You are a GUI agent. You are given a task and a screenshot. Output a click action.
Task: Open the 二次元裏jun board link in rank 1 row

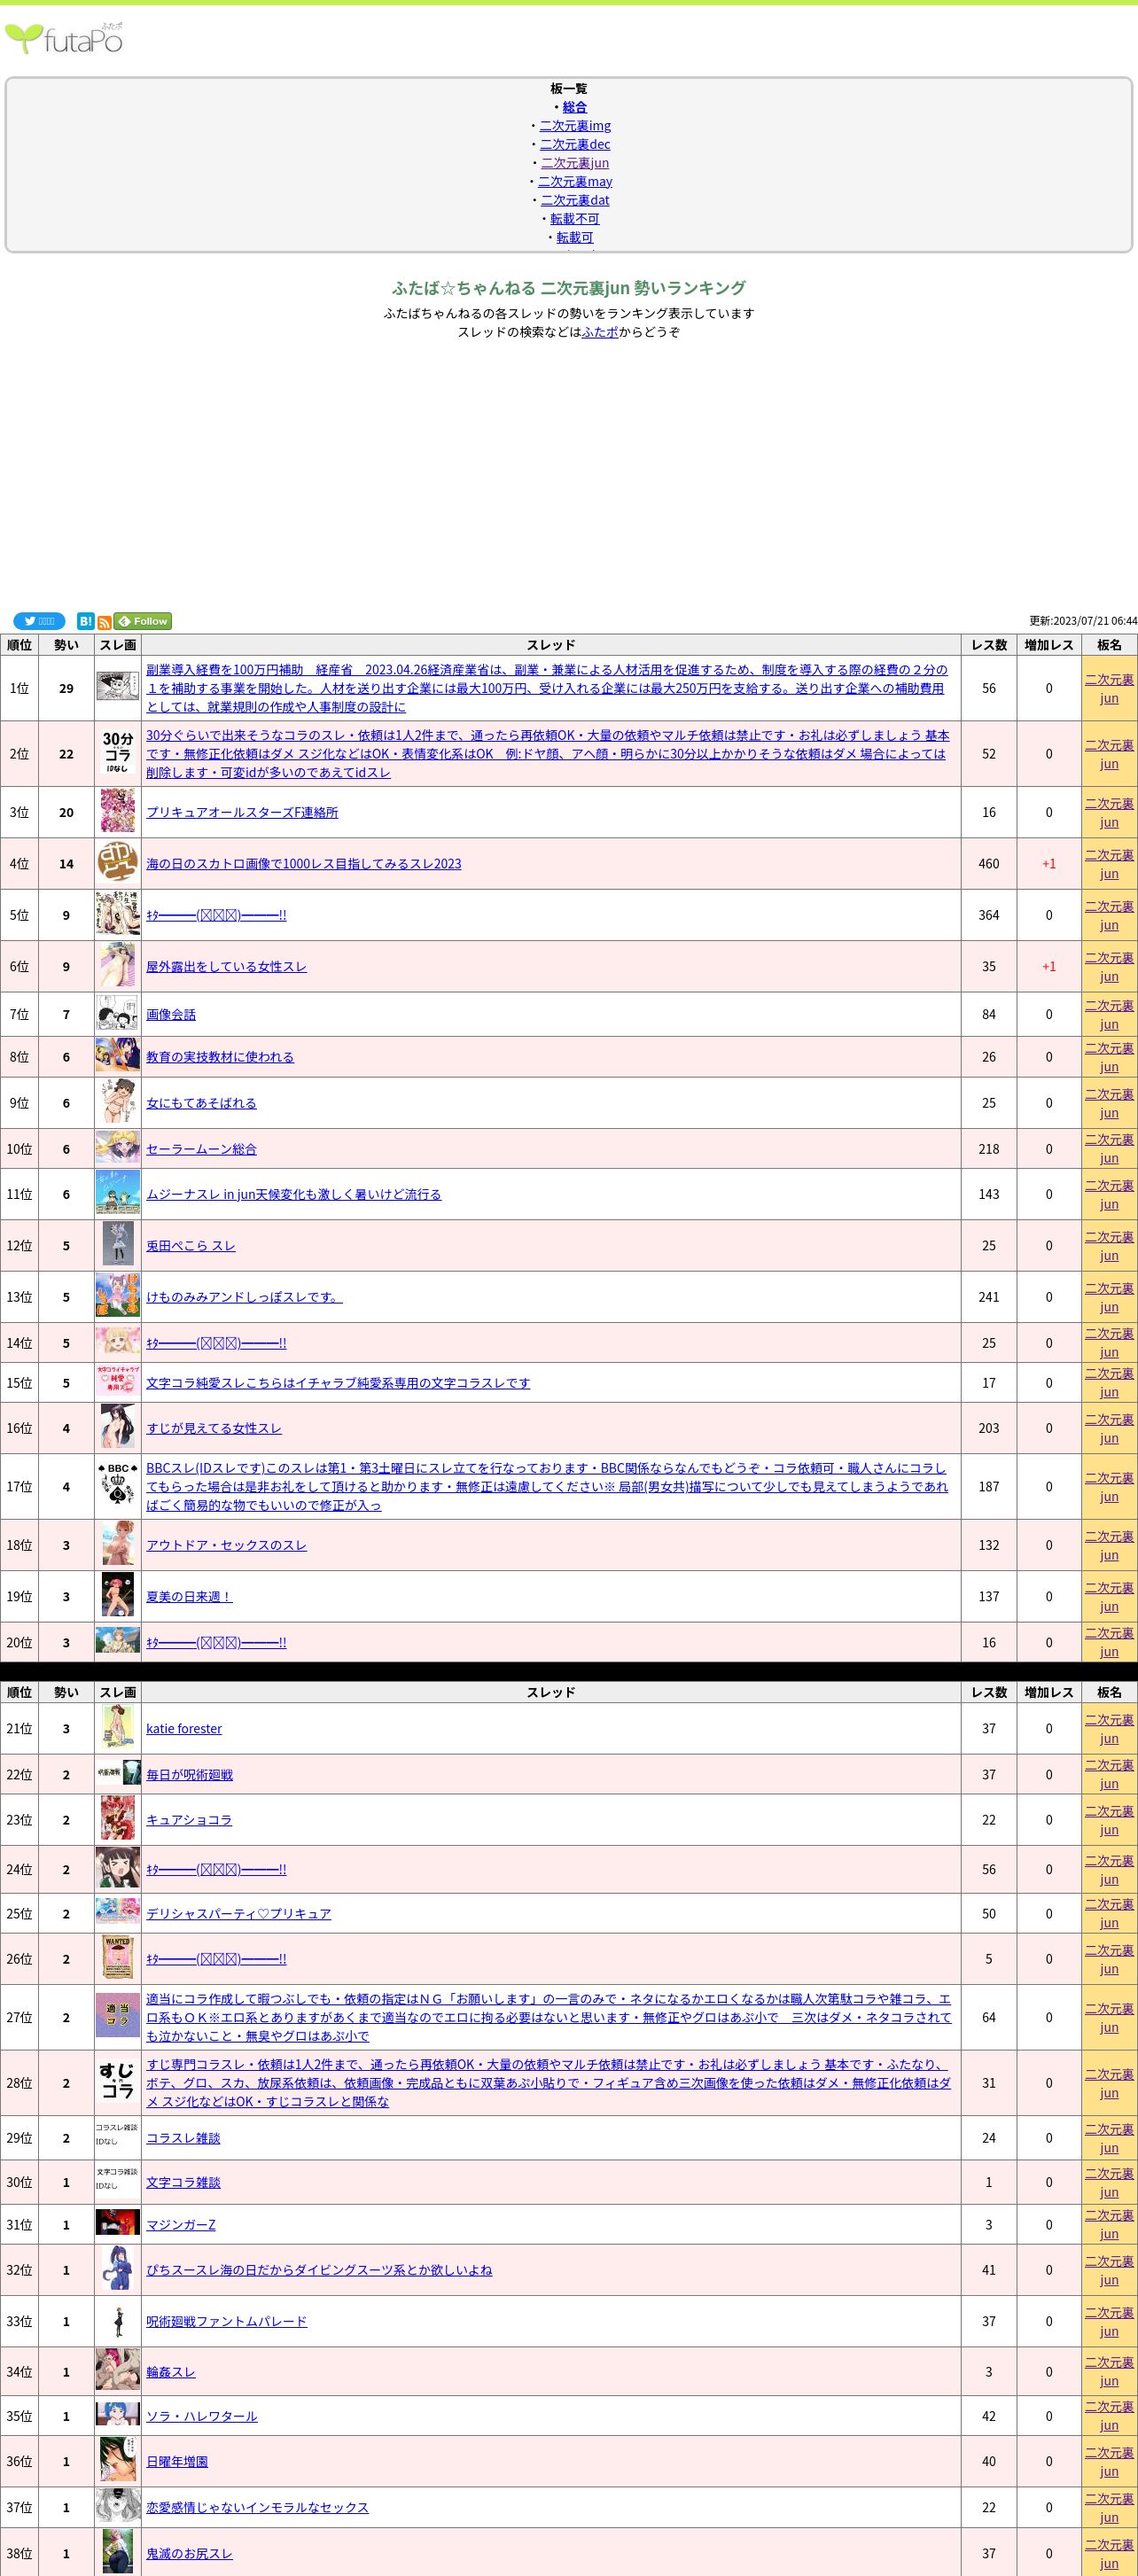tap(1109, 688)
